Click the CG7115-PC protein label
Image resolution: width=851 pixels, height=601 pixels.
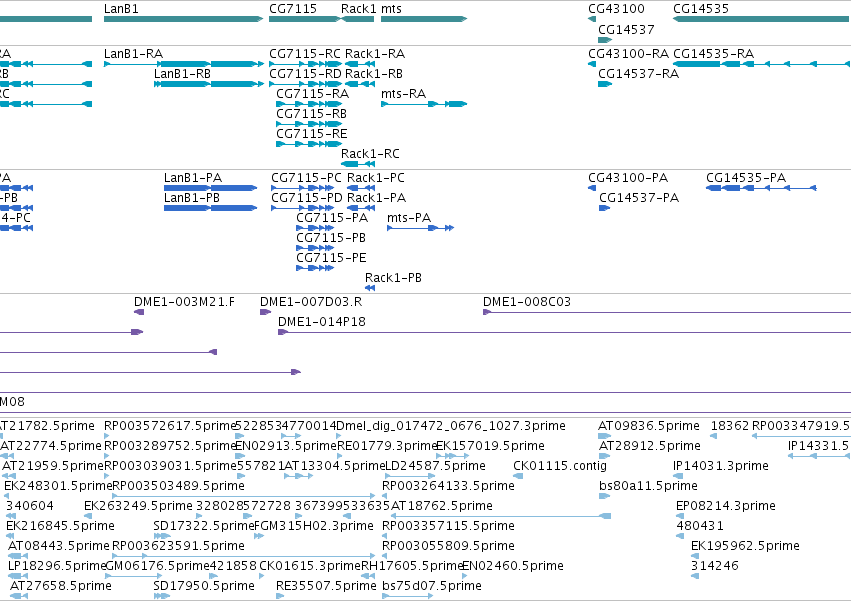point(307,178)
